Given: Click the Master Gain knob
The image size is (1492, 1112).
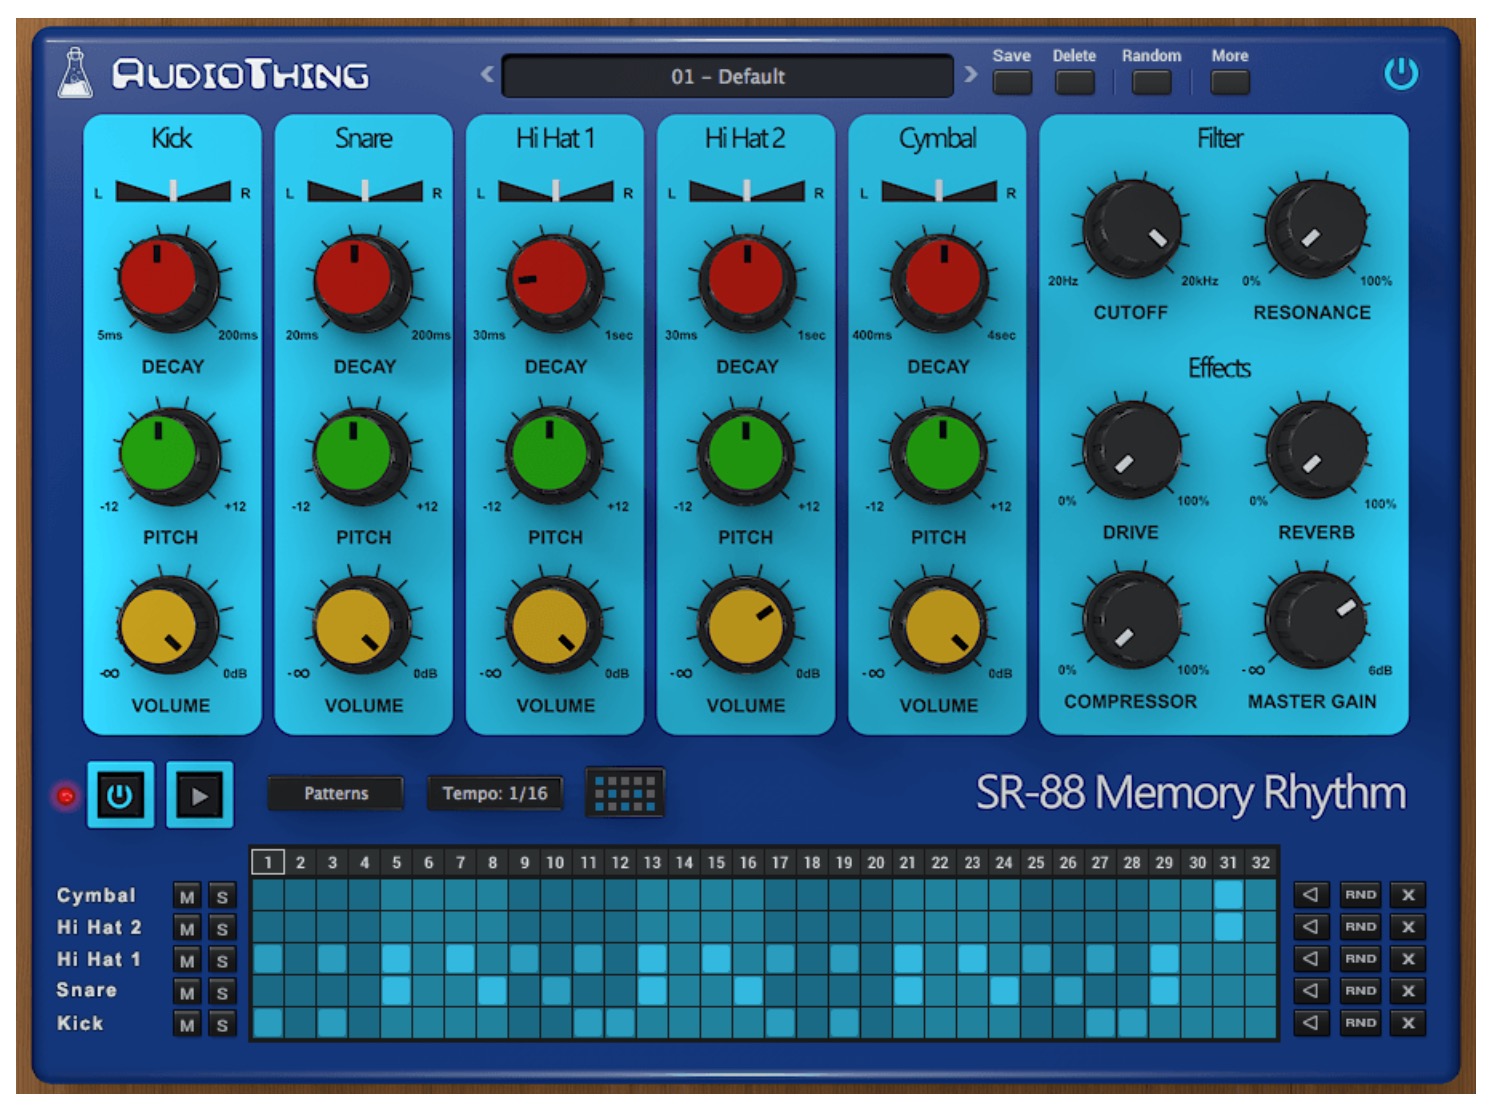Looking at the screenshot, I should 1316,620.
